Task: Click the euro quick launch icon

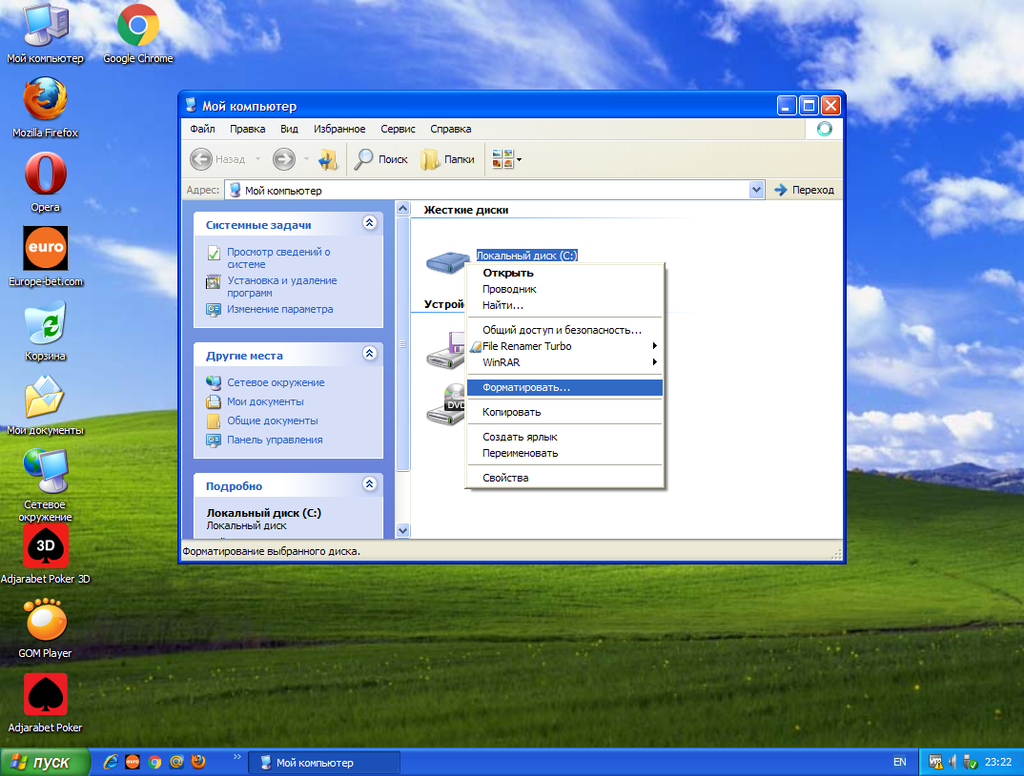Action: tap(133, 762)
